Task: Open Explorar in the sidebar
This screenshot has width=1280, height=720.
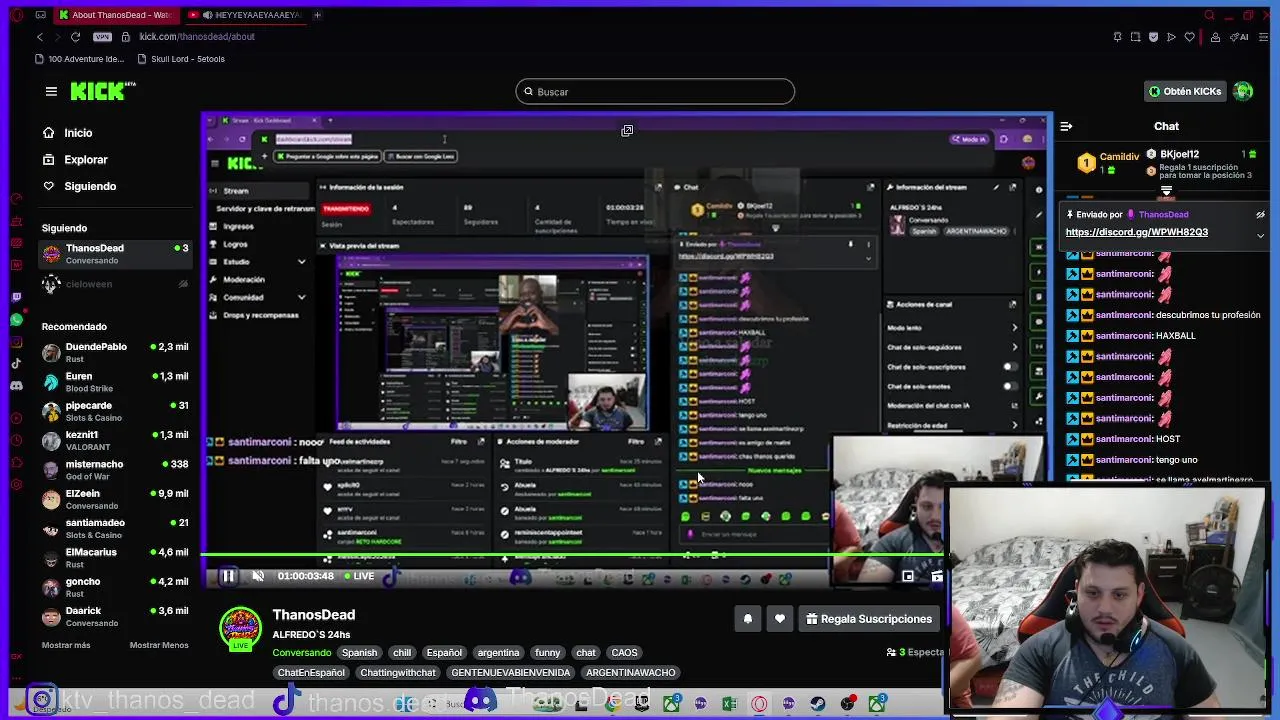Action: coord(74,160)
